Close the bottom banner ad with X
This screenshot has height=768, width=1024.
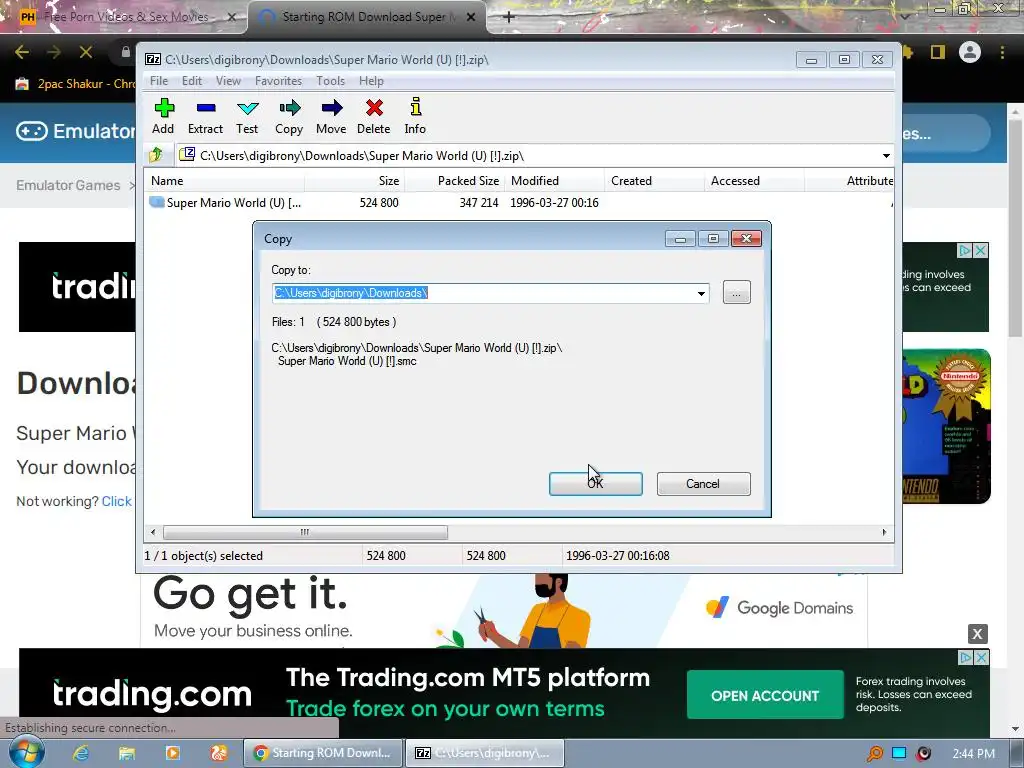978,633
